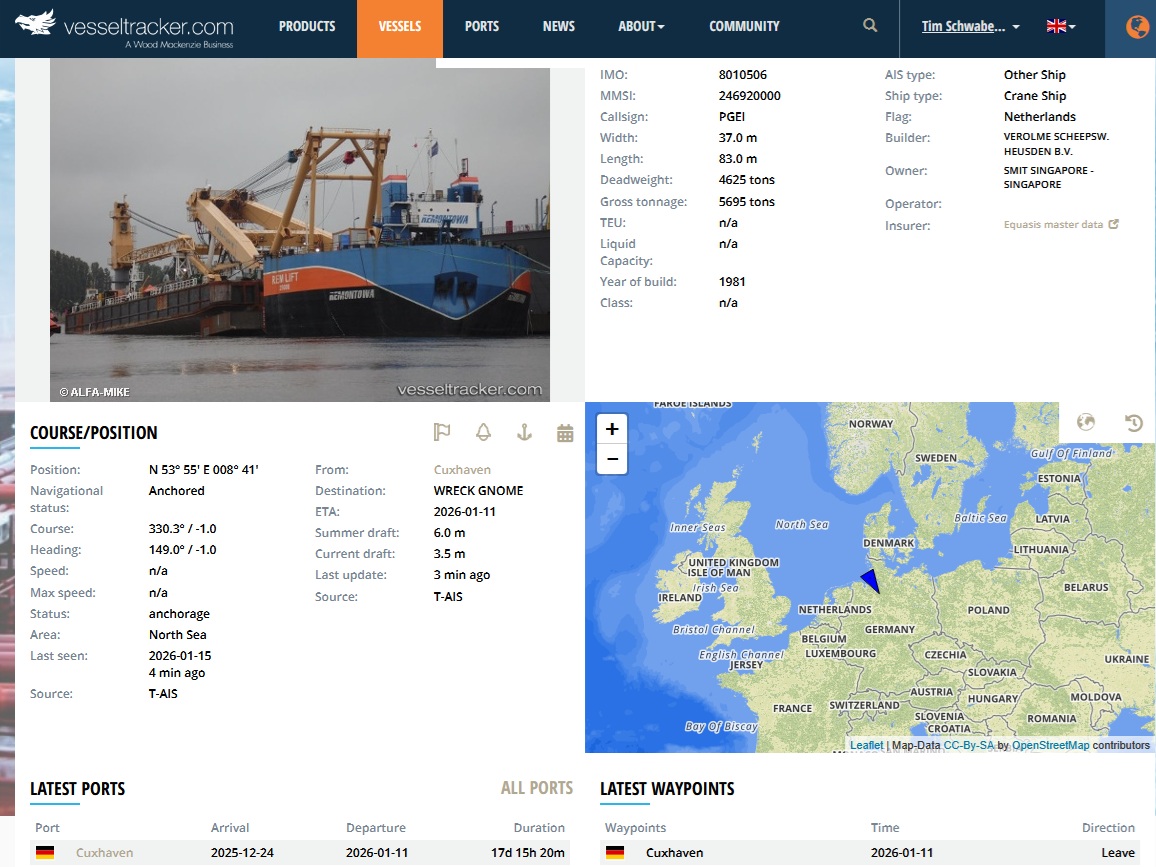Click the destination WRECK GNOME
The image size is (1156, 867).
478,490
